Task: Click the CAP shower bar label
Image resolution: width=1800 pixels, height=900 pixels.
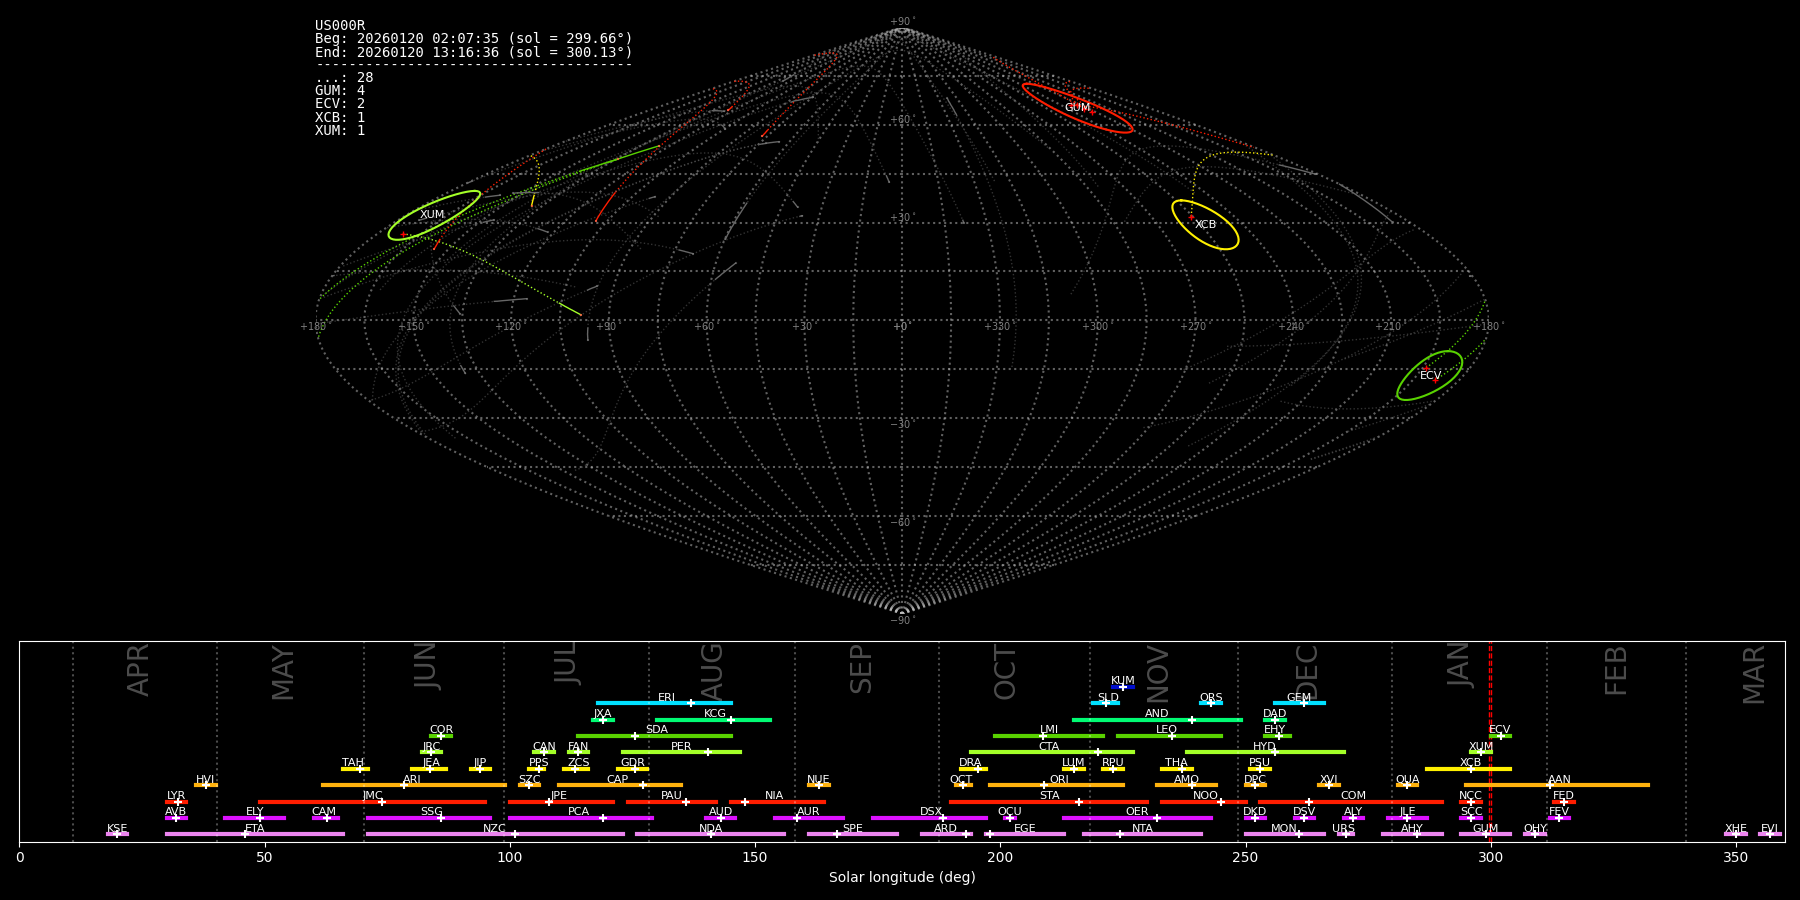Action: [618, 780]
